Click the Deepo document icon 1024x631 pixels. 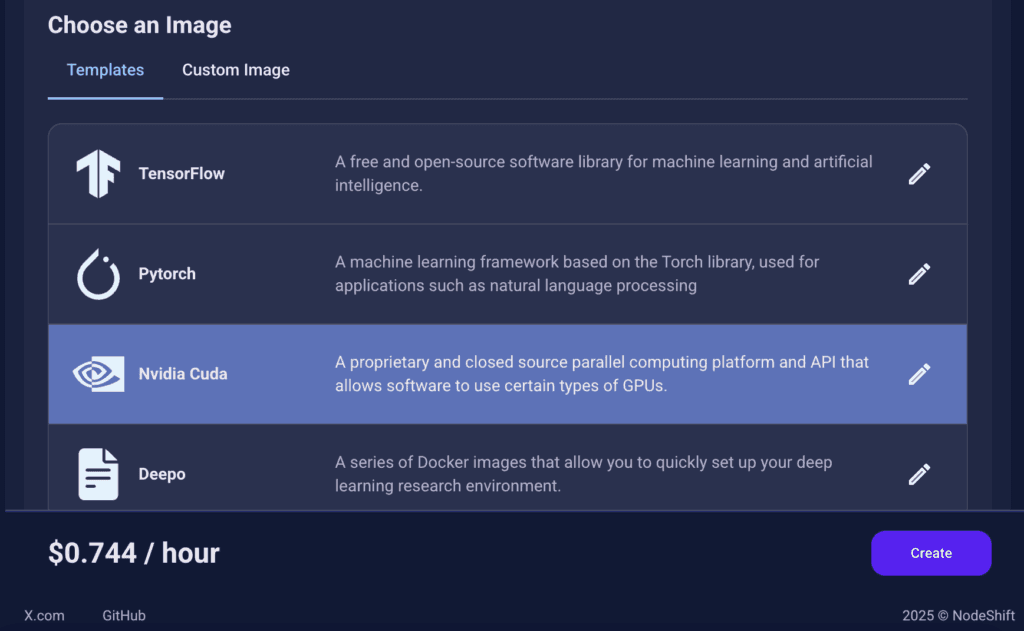99,474
